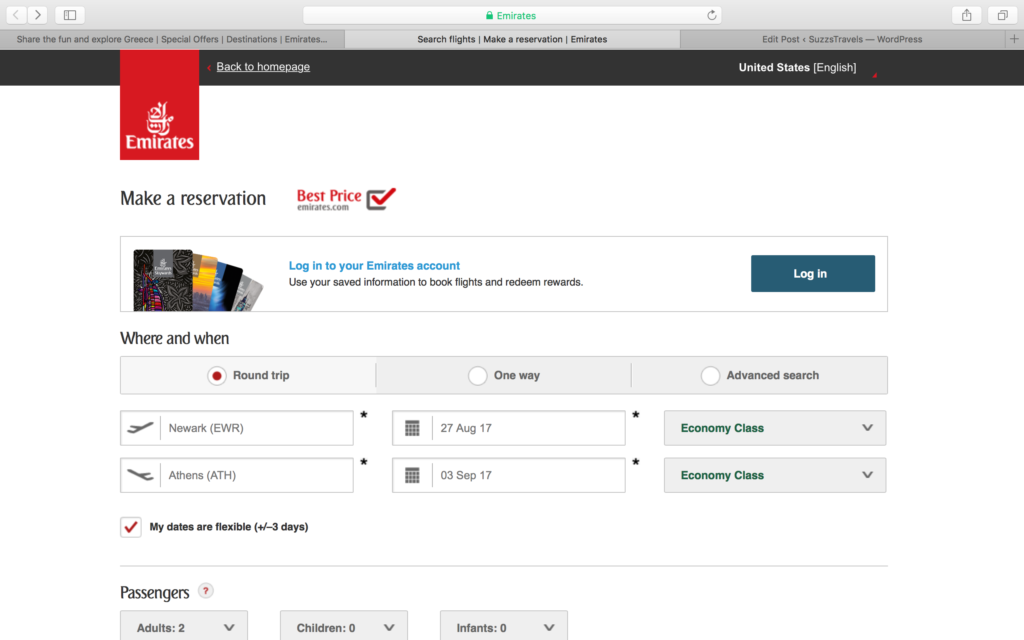The height and width of the screenshot is (640, 1024).
Task: Click Safari's forward navigation arrow
Action: pyautogui.click(x=37, y=14)
